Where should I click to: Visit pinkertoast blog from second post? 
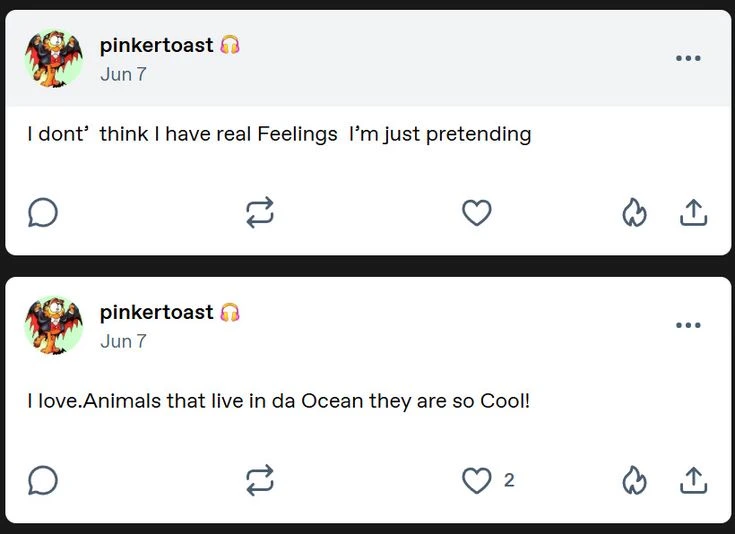point(156,312)
